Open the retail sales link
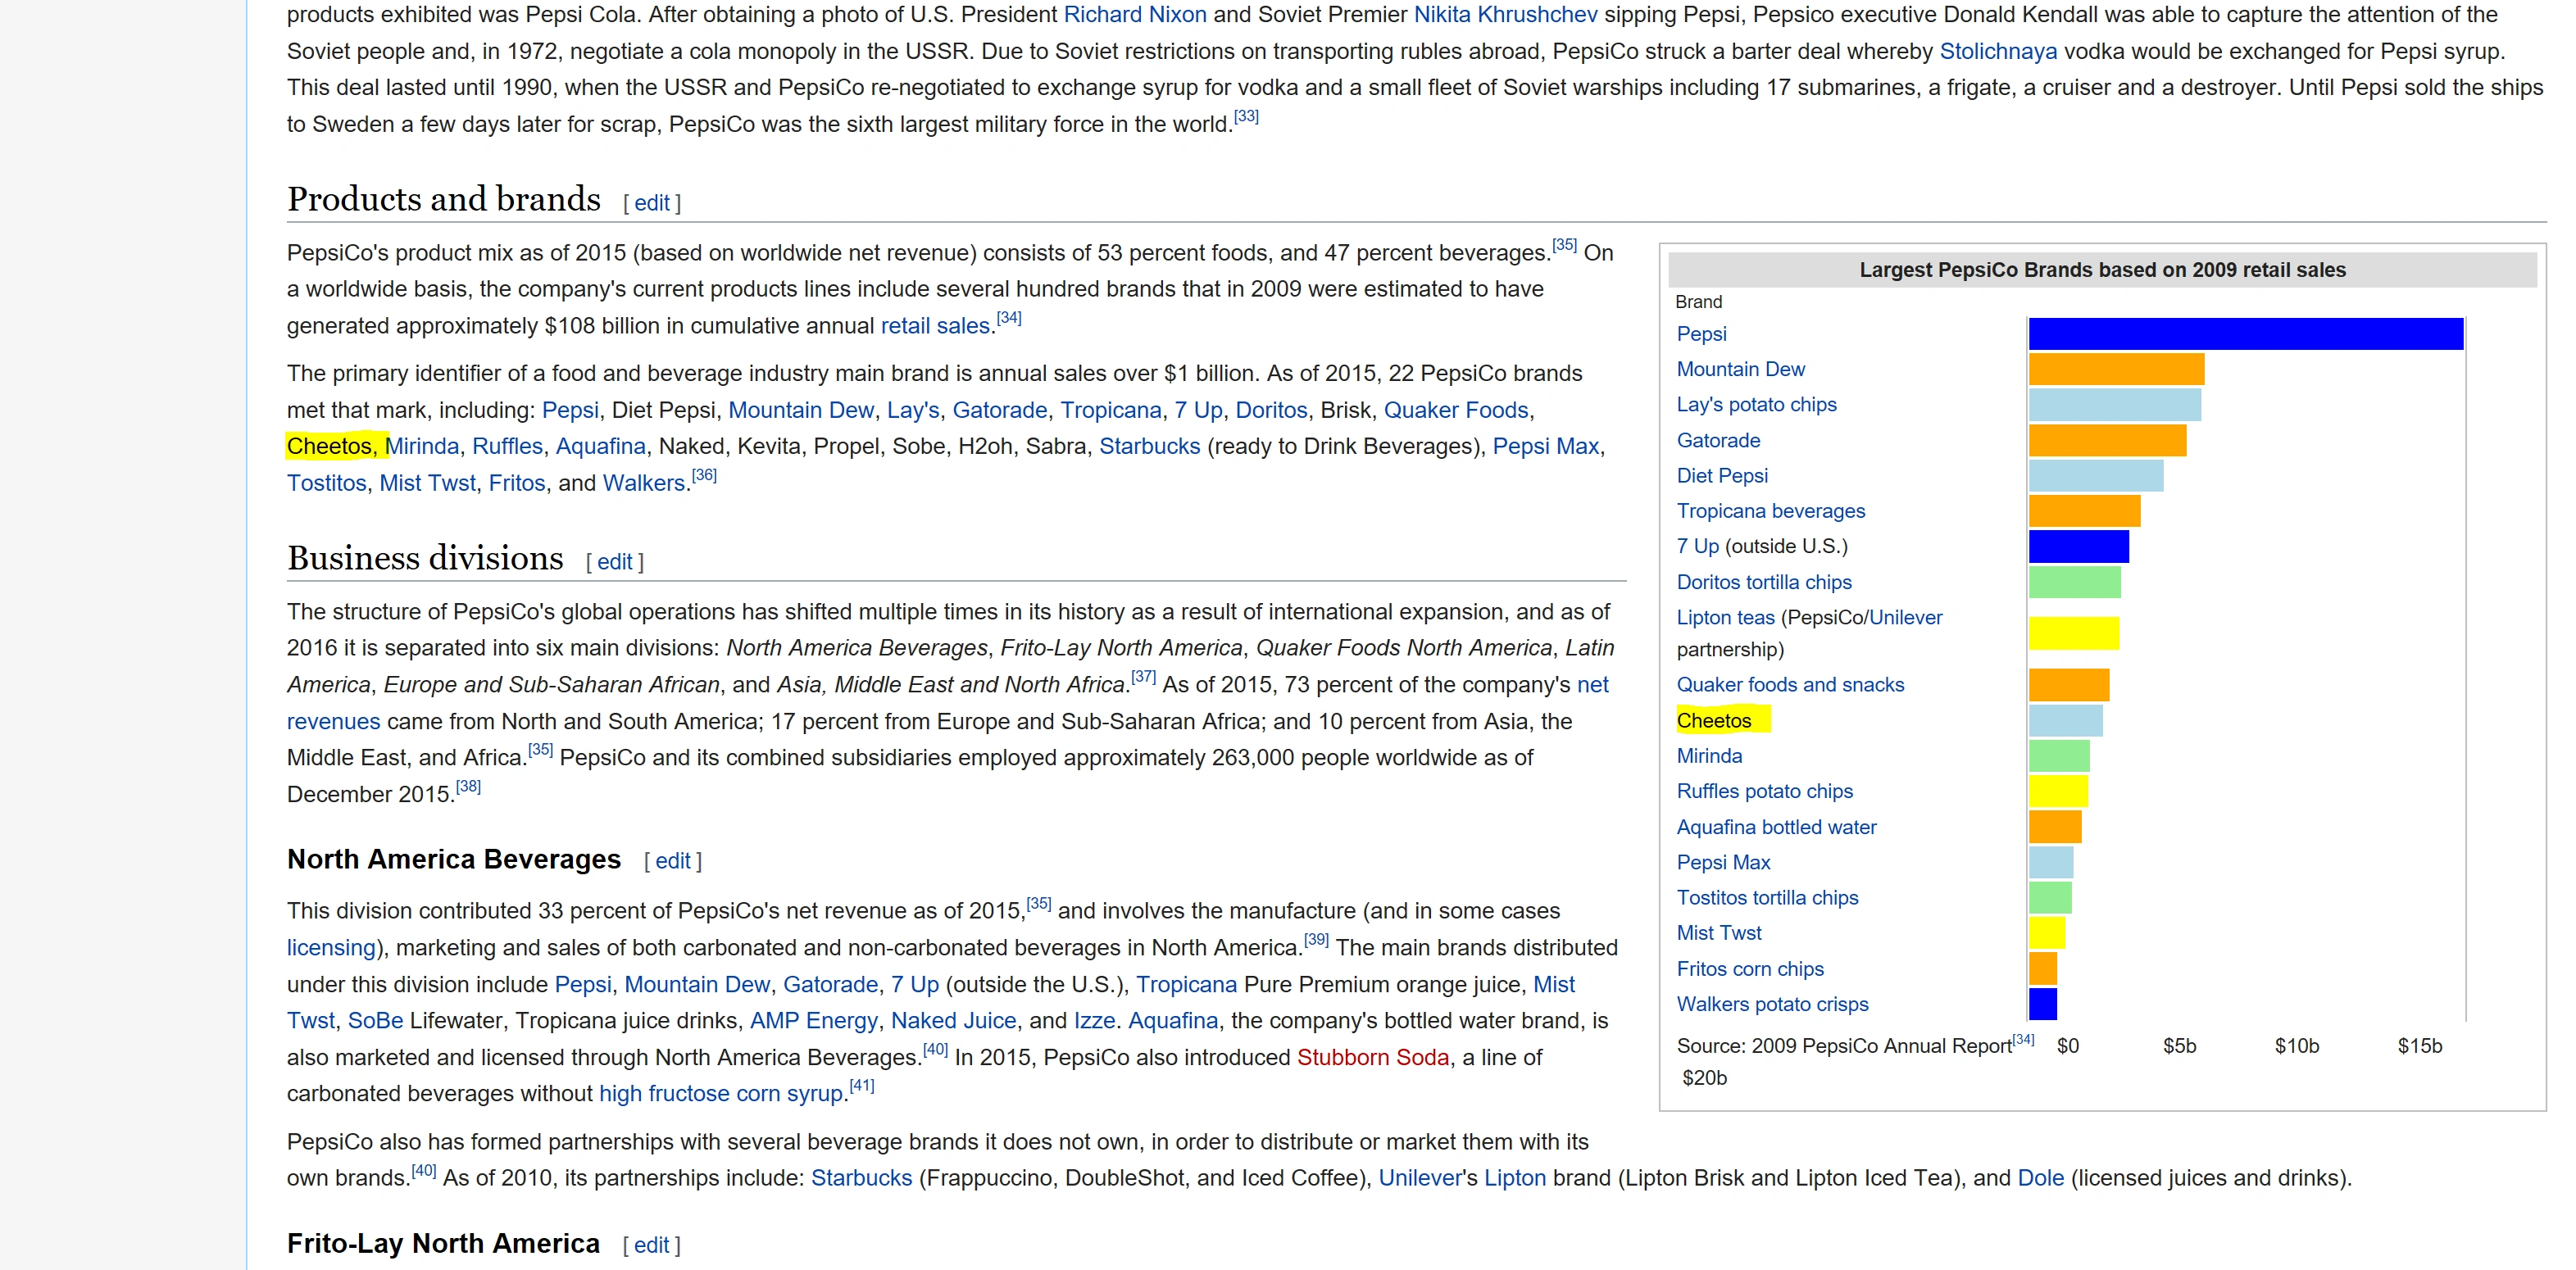 click(x=935, y=326)
